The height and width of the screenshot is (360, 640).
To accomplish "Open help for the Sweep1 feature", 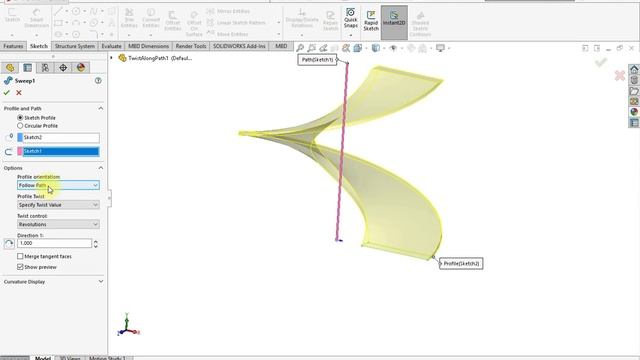I will coord(98,81).
